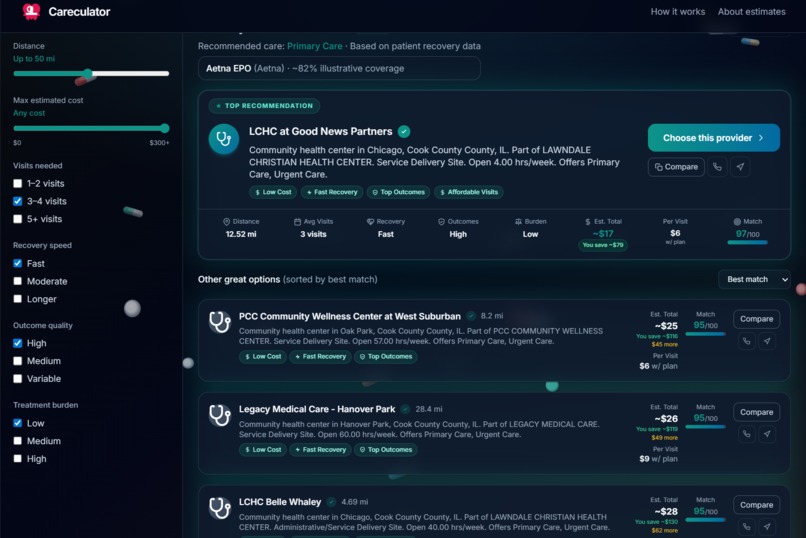Adjust the Max estimated cost slider handle

(164, 128)
